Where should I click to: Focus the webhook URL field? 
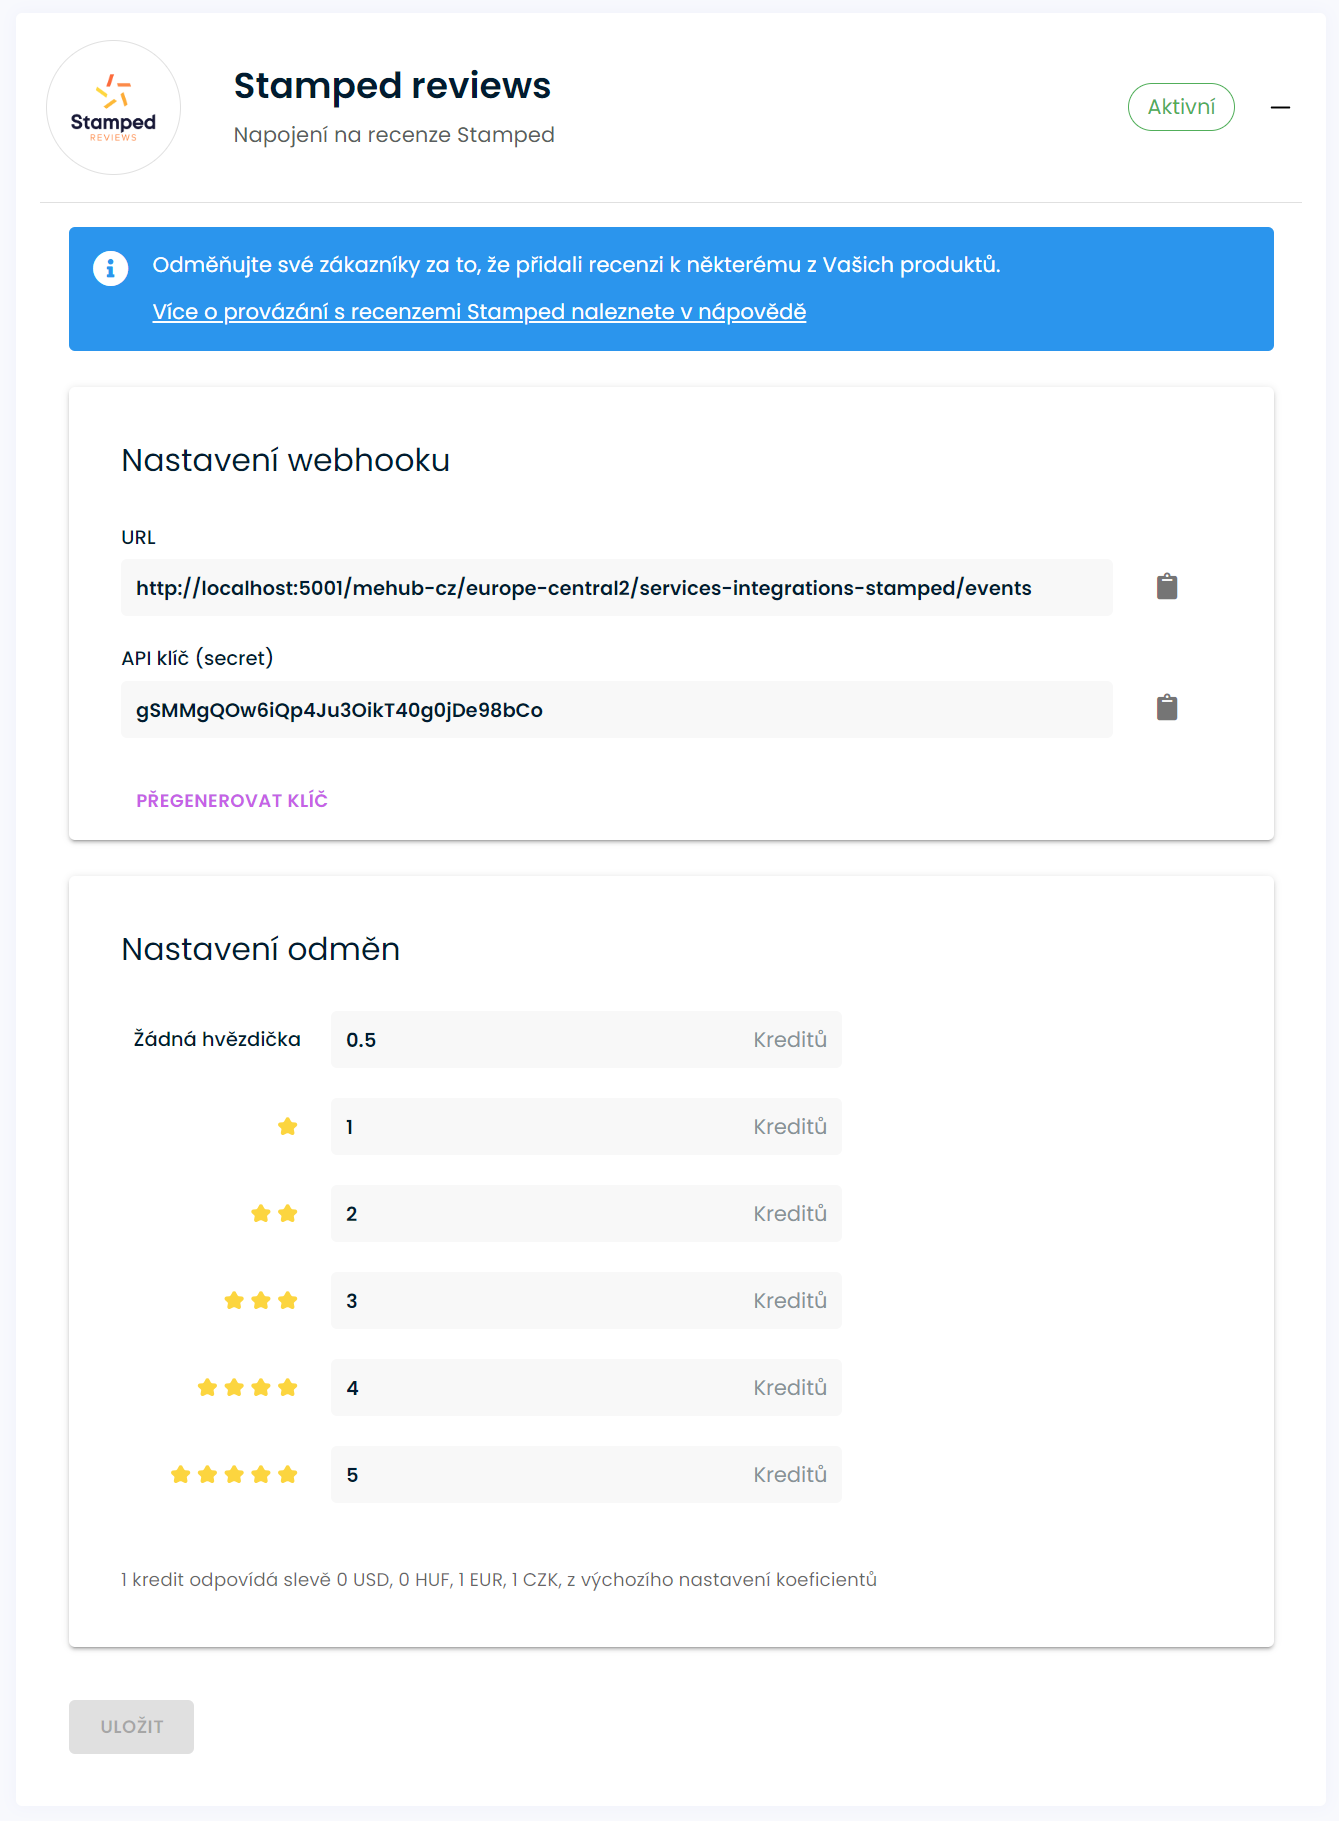(x=616, y=588)
